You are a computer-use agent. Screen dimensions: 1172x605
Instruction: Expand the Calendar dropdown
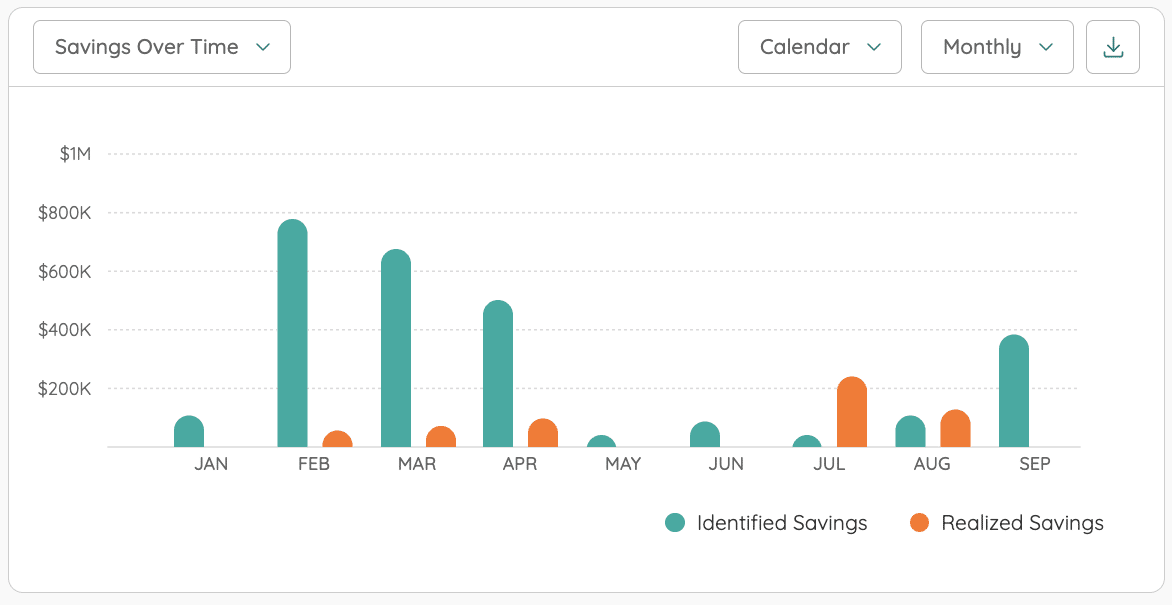819,47
